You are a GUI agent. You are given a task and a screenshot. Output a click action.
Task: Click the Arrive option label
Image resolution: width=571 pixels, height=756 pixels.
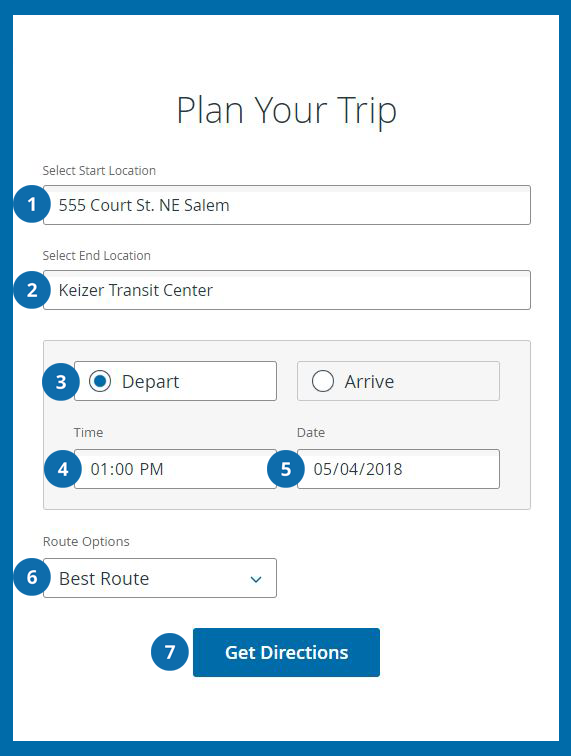click(x=369, y=381)
